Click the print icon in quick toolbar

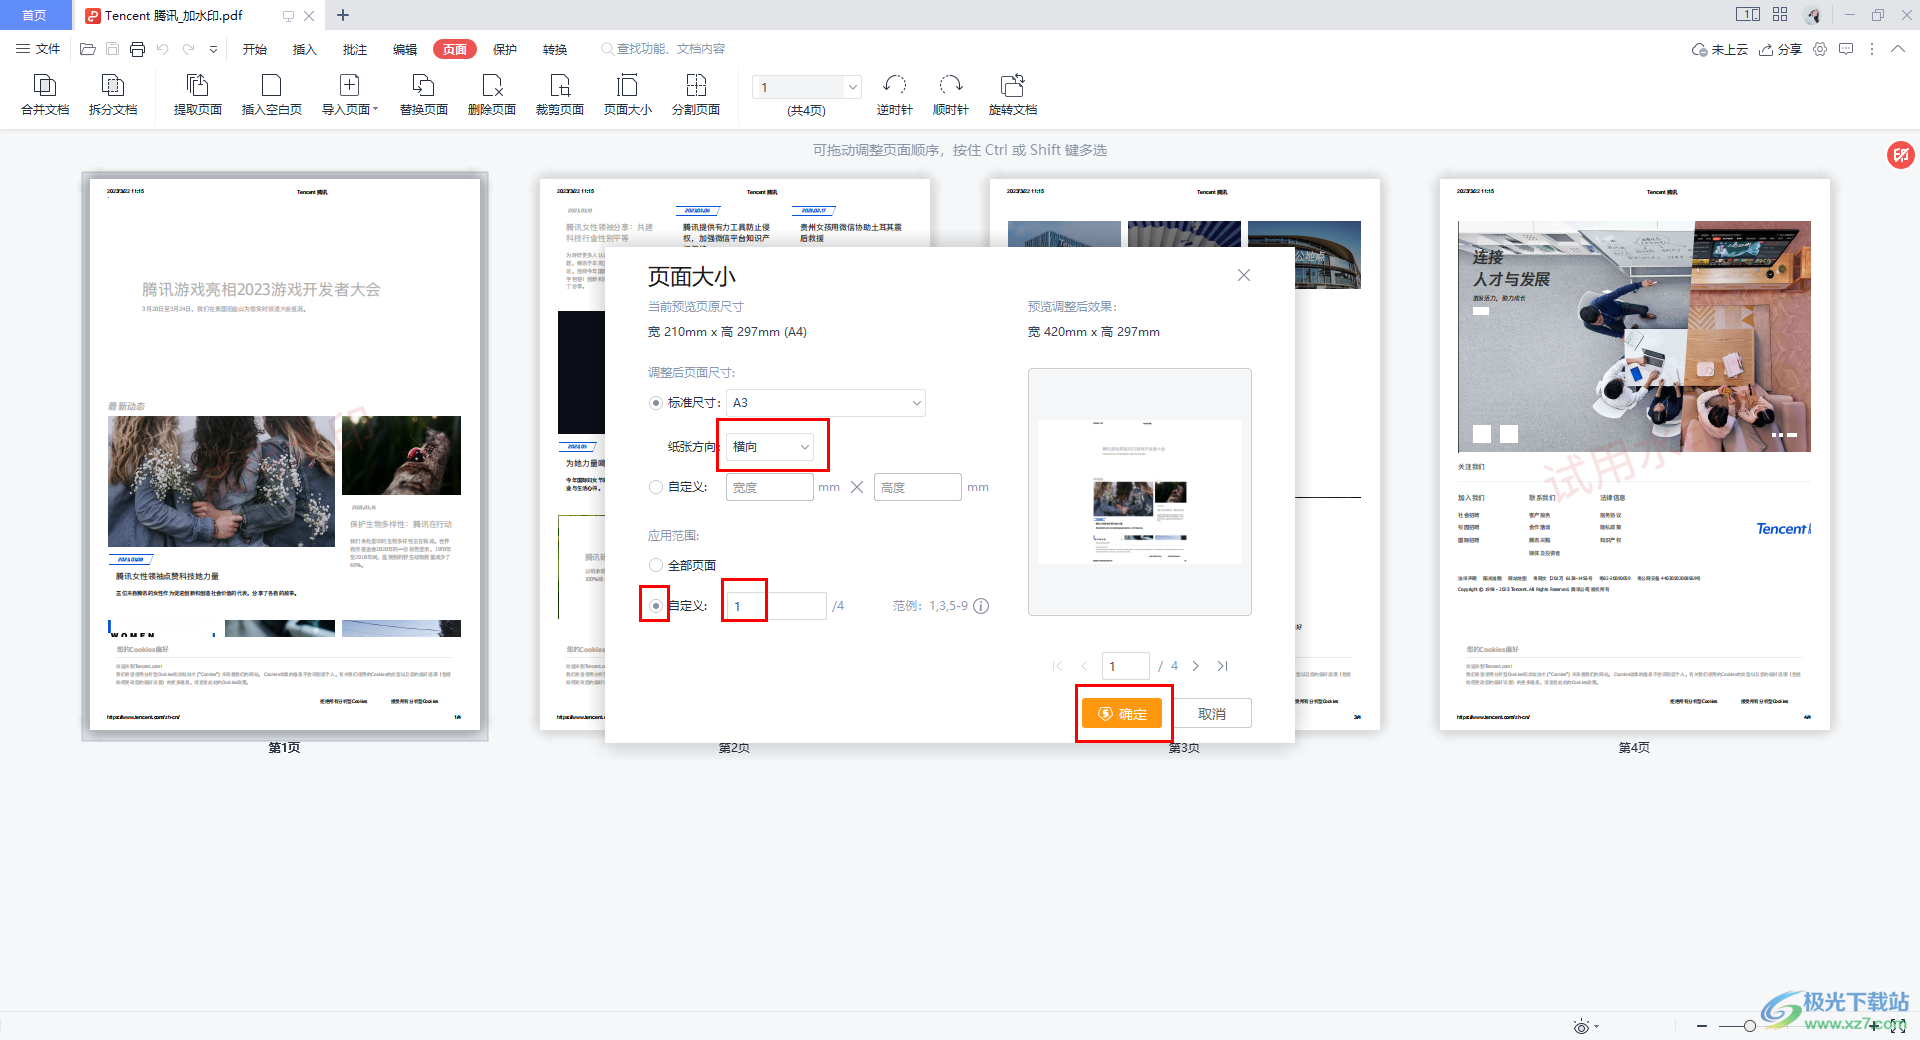[137, 49]
